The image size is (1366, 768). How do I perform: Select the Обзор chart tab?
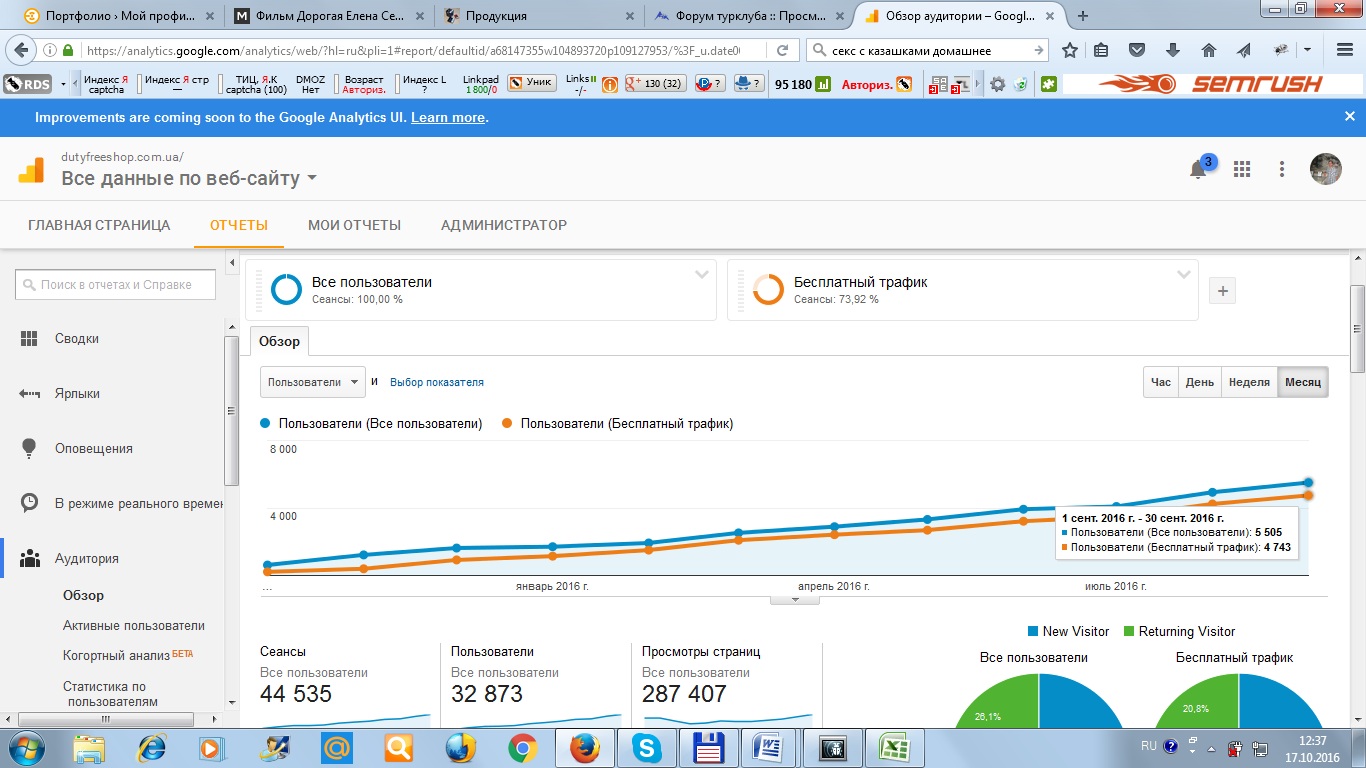click(279, 341)
